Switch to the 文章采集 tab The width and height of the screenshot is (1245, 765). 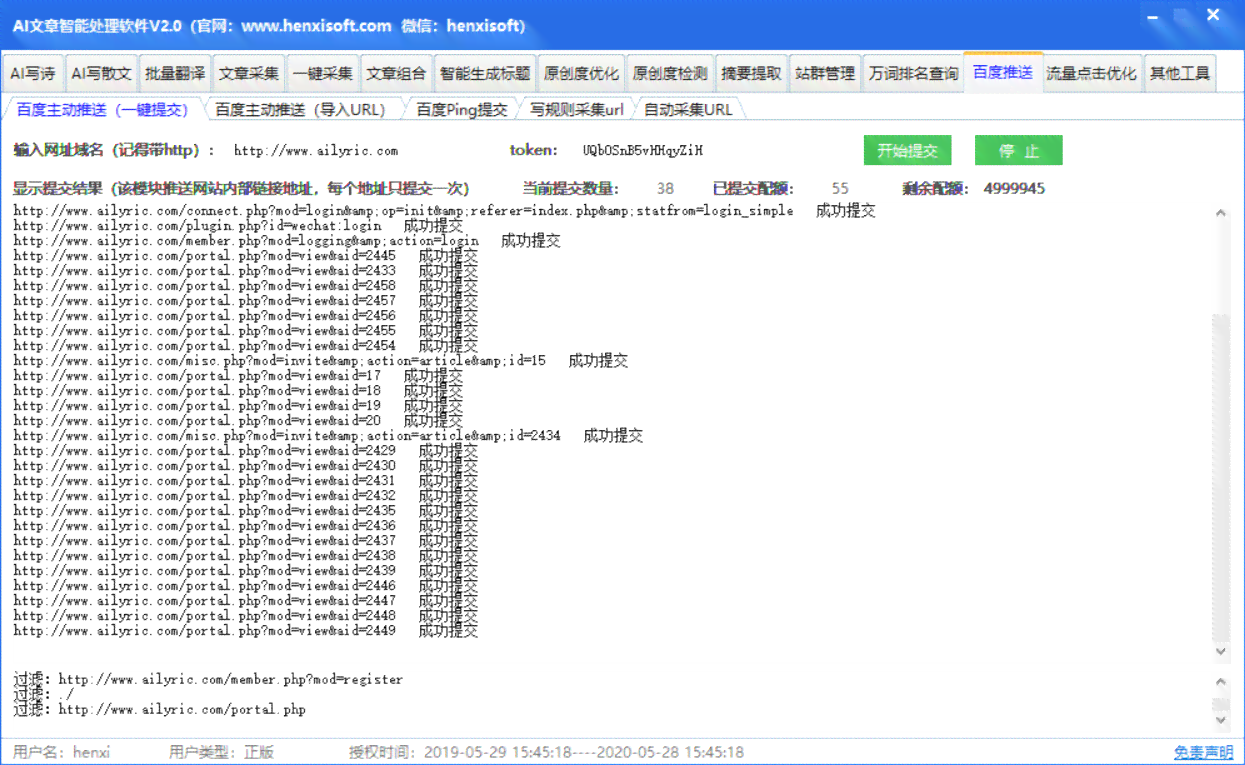click(x=249, y=73)
